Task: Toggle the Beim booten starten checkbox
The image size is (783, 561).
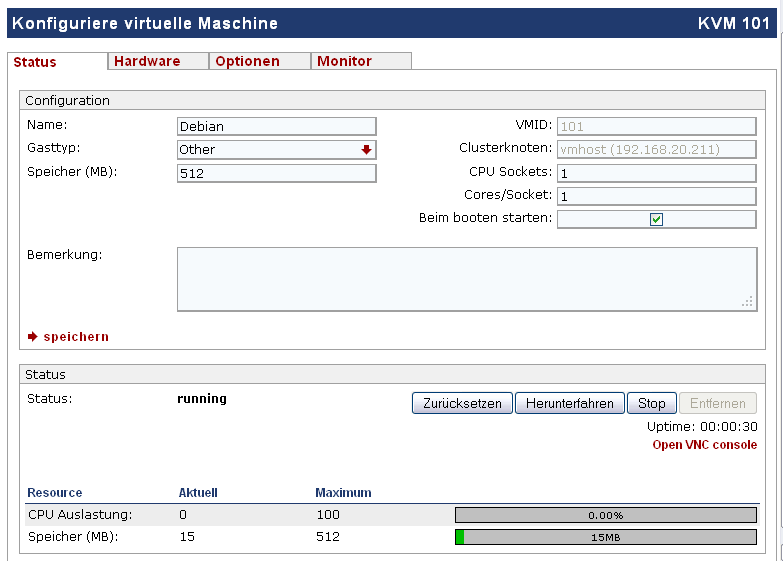Action: pyautogui.click(x=656, y=219)
